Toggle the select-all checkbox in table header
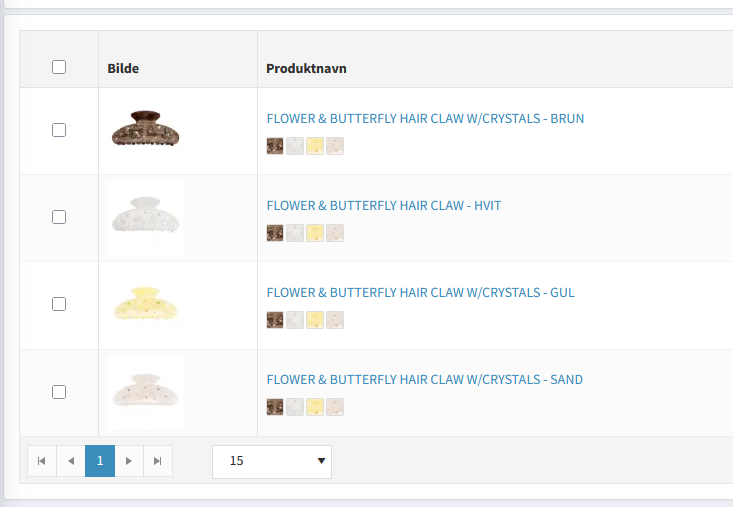Image resolution: width=733 pixels, height=507 pixels. pyautogui.click(x=59, y=67)
